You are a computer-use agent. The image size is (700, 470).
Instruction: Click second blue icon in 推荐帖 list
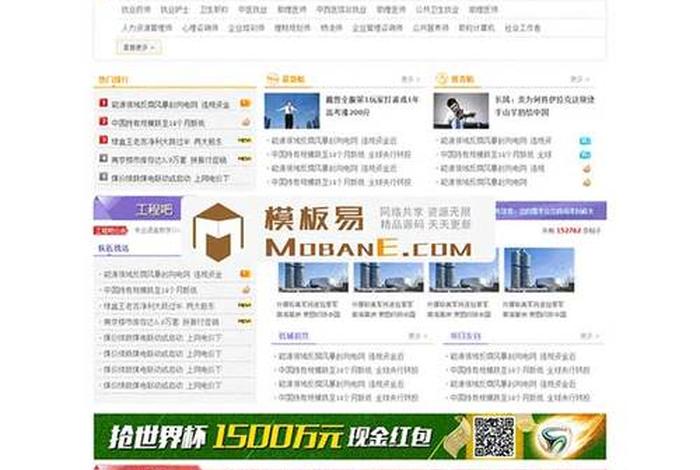(585, 155)
